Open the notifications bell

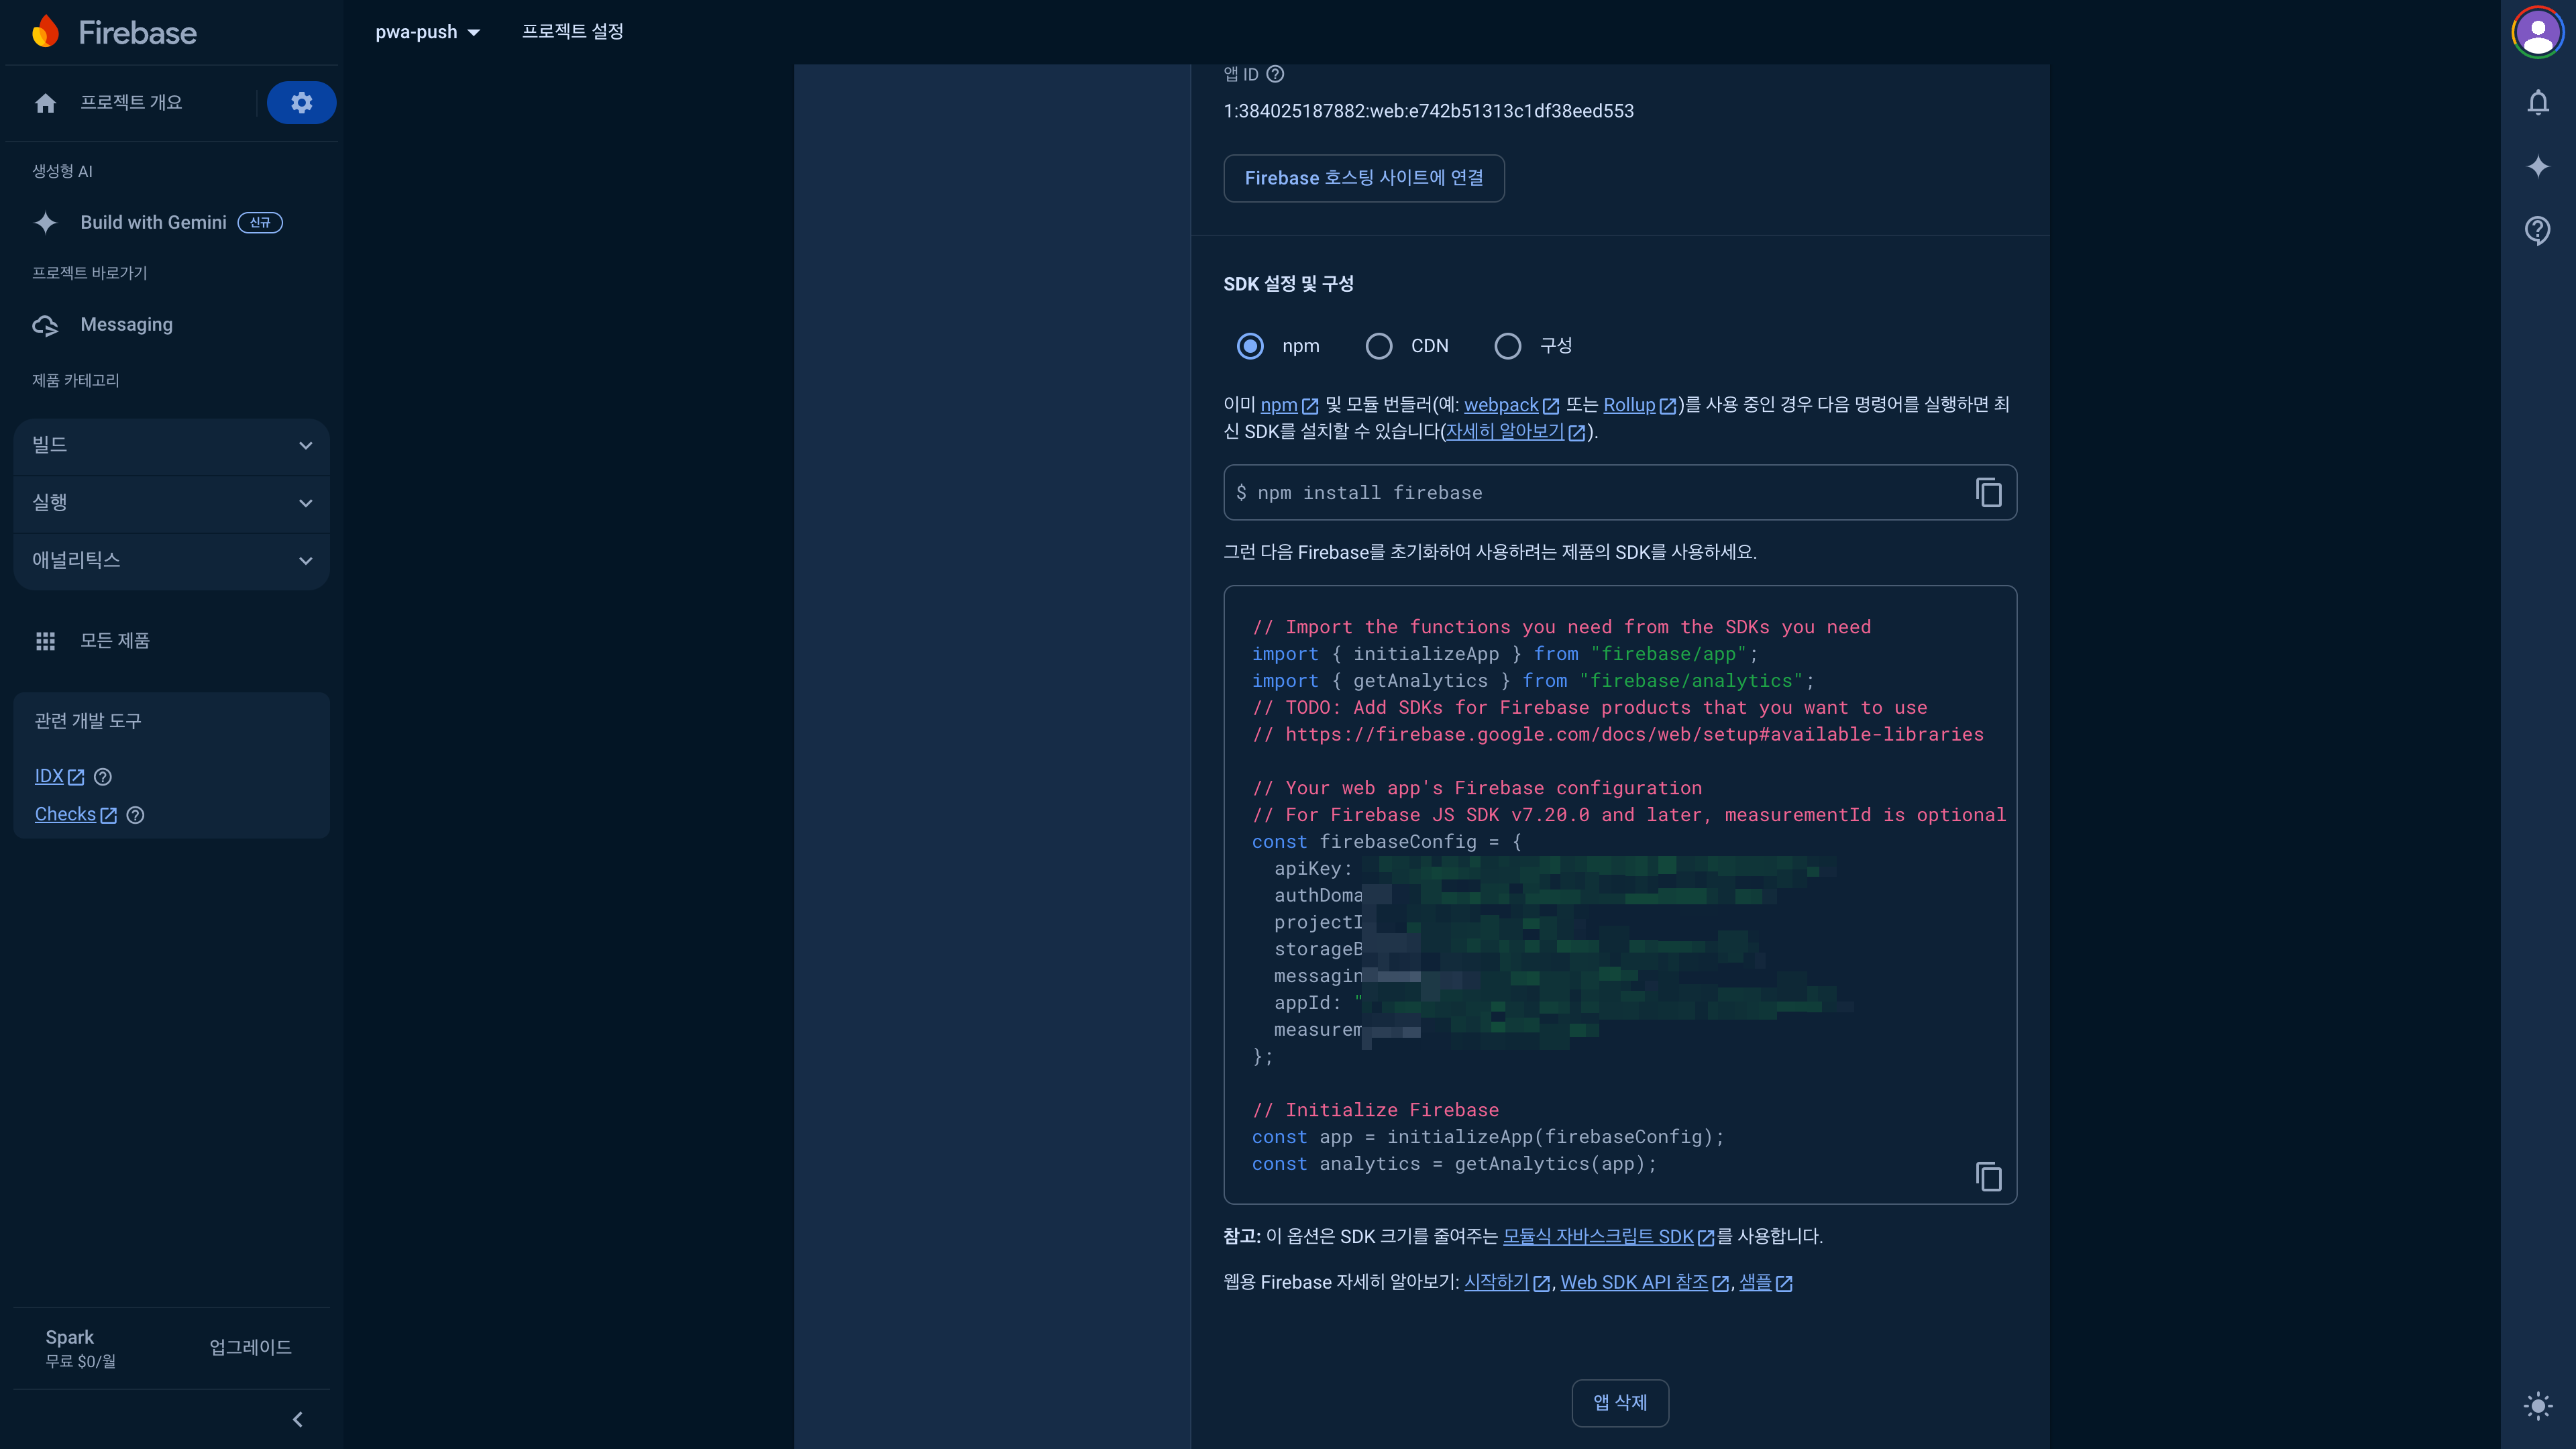tap(2537, 102)
